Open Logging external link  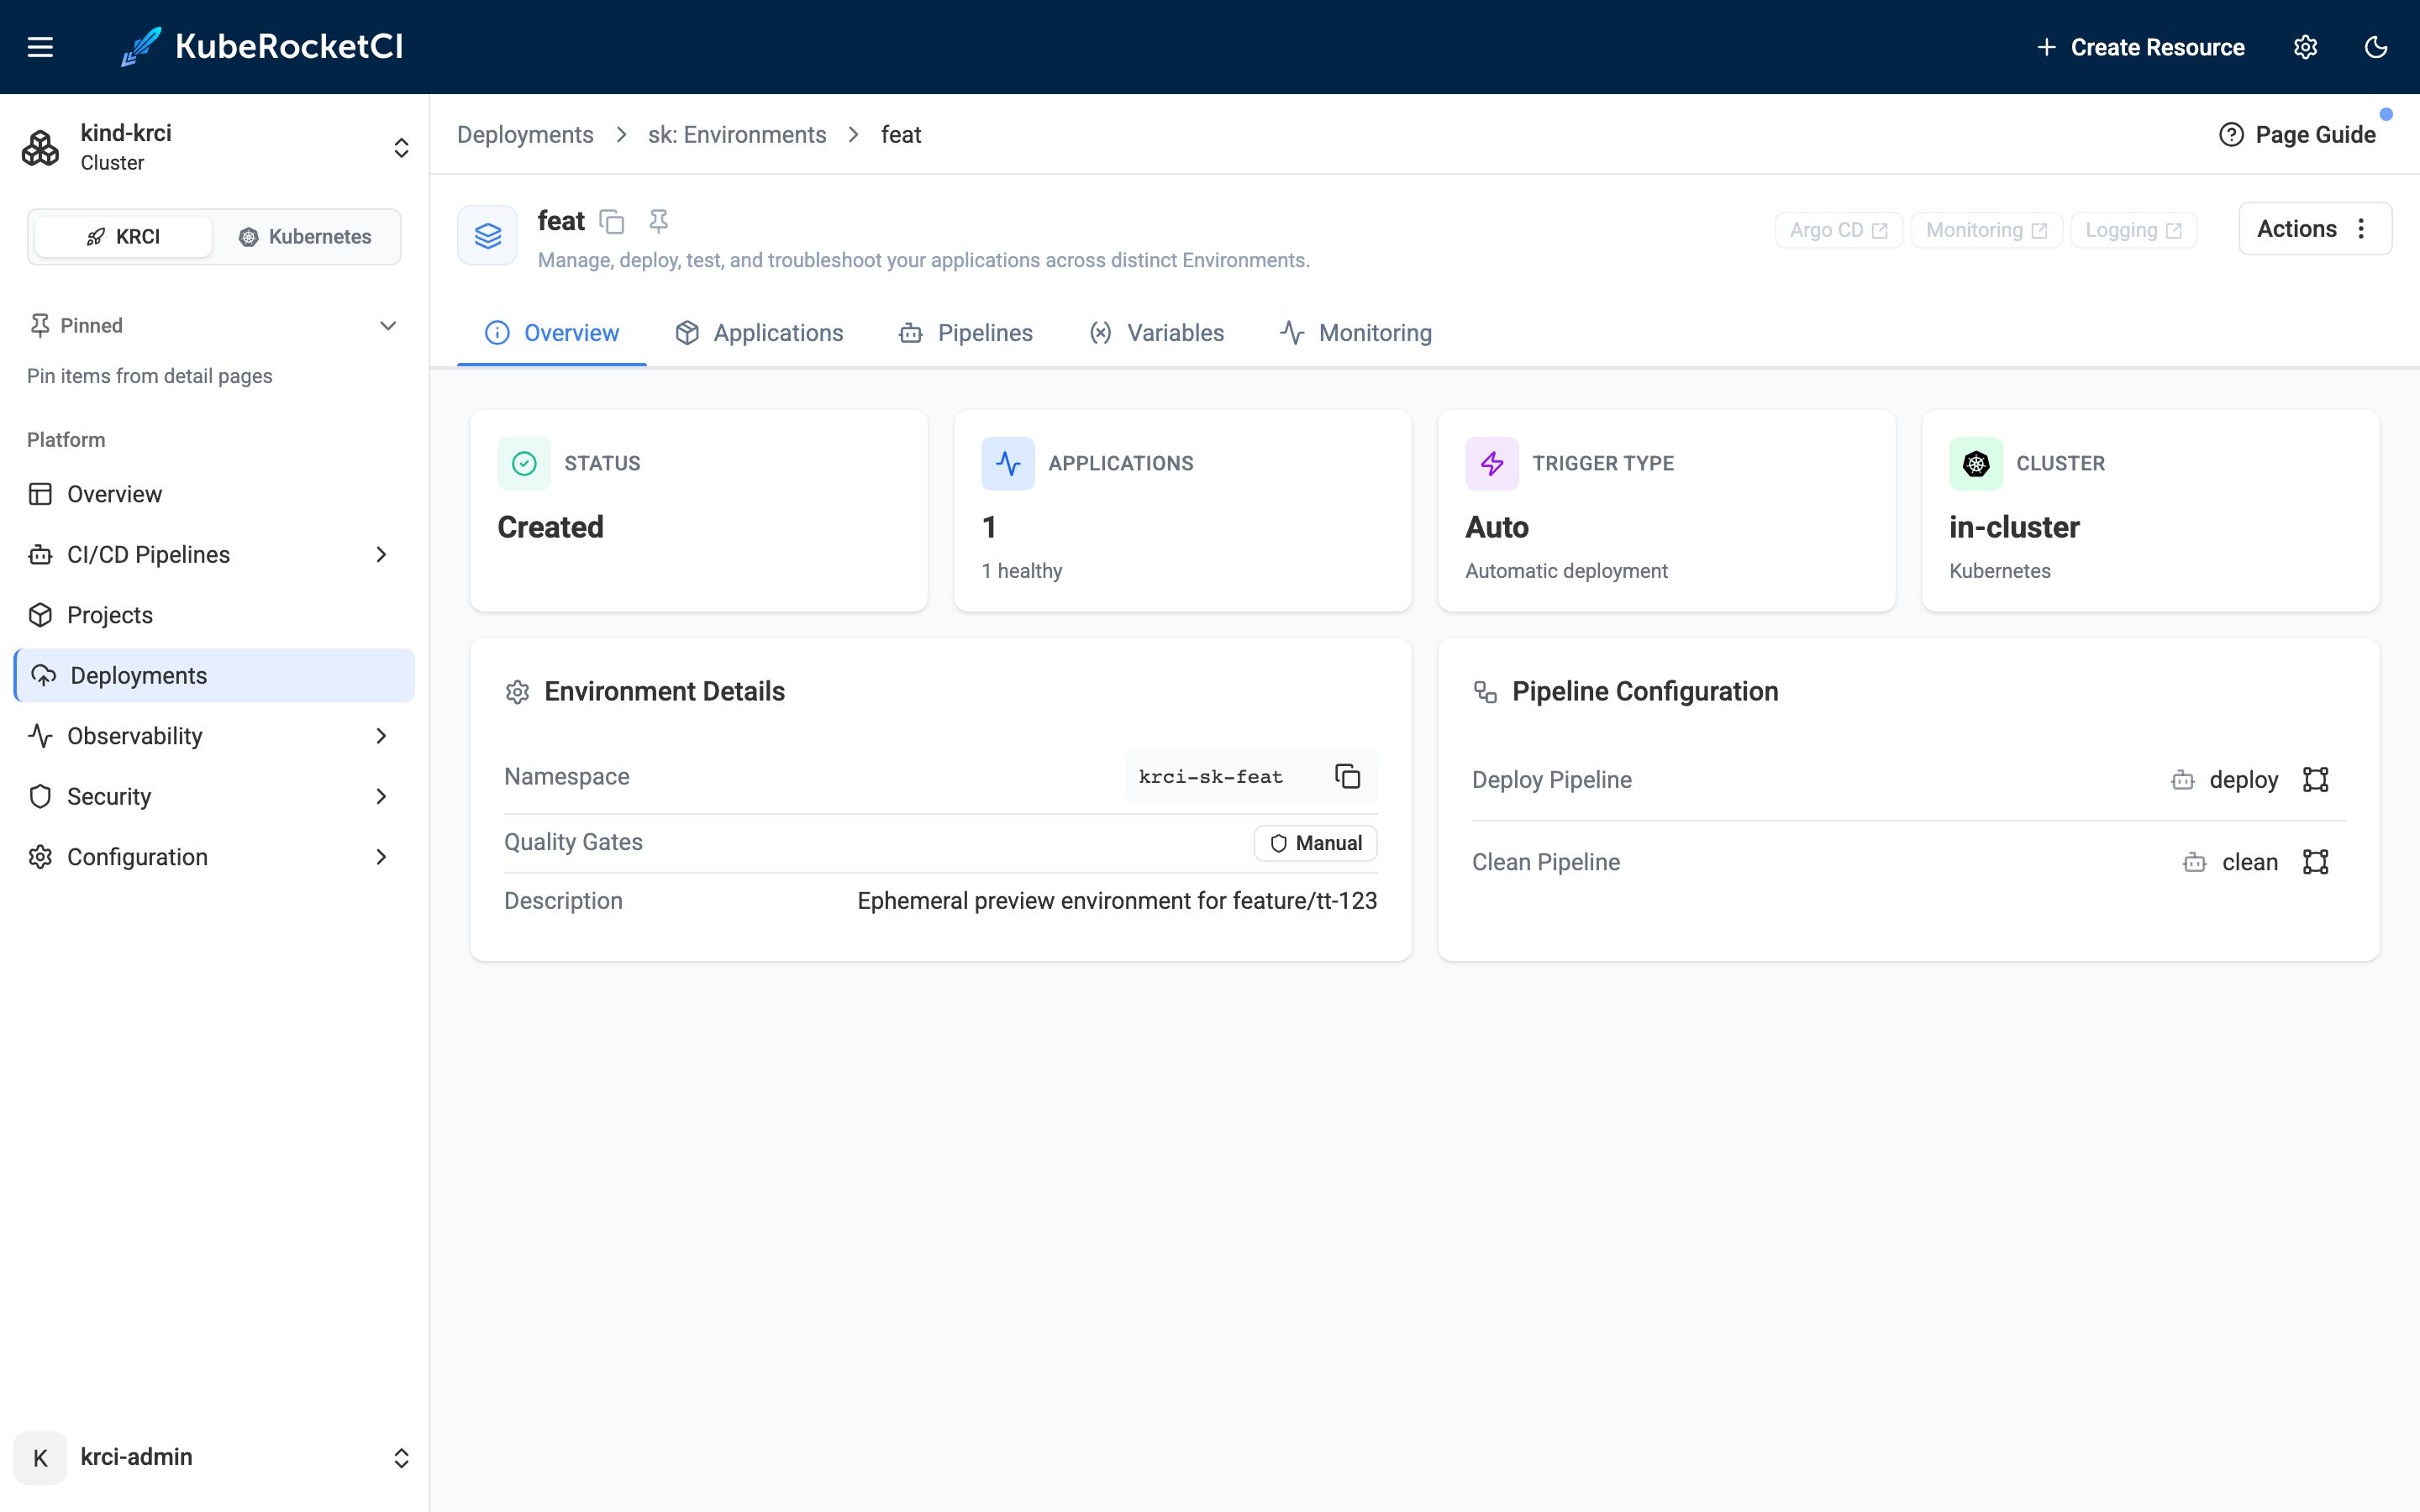coord(2133,230)
